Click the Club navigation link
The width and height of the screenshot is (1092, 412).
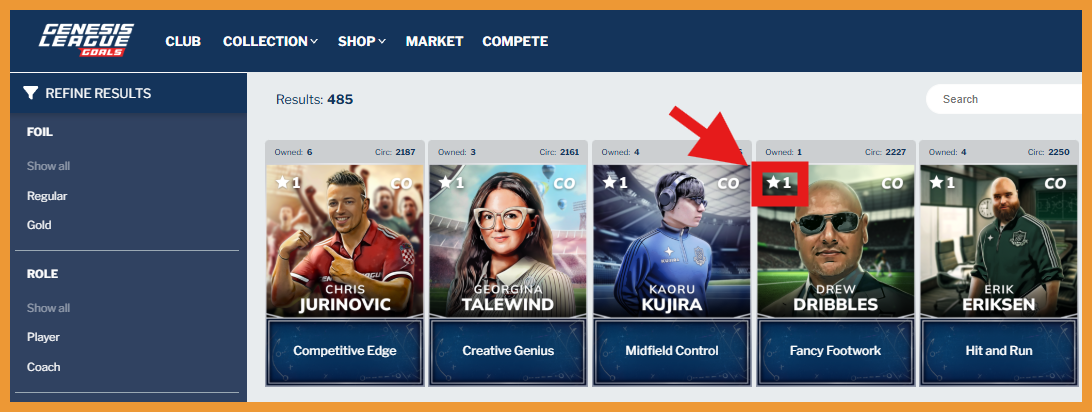point(183,41)
